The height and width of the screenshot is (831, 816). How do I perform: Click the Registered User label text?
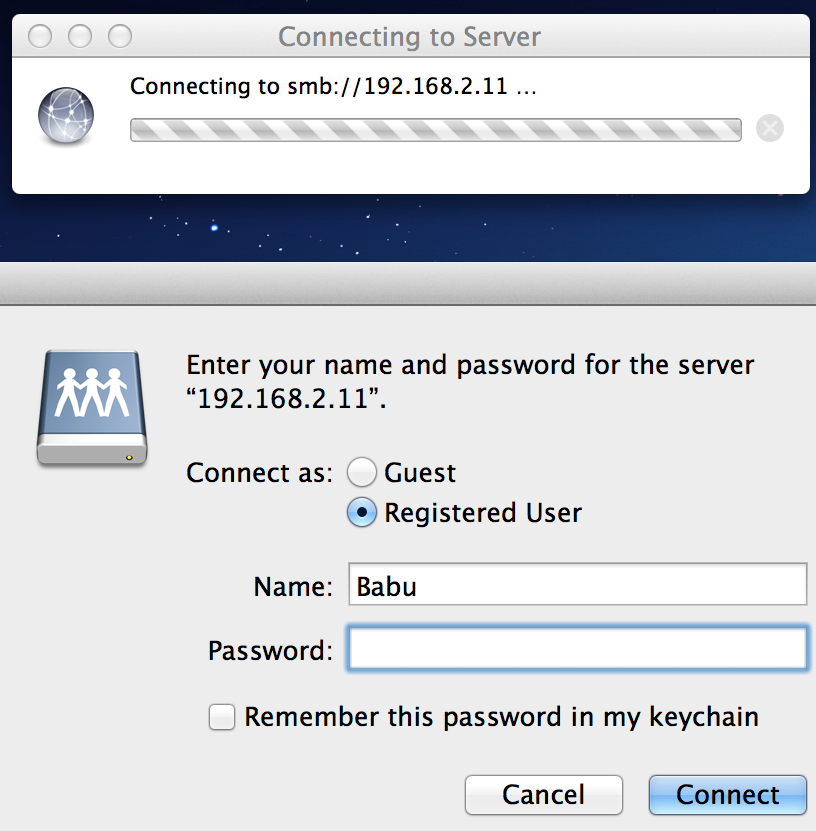click(x=483, y=512)
